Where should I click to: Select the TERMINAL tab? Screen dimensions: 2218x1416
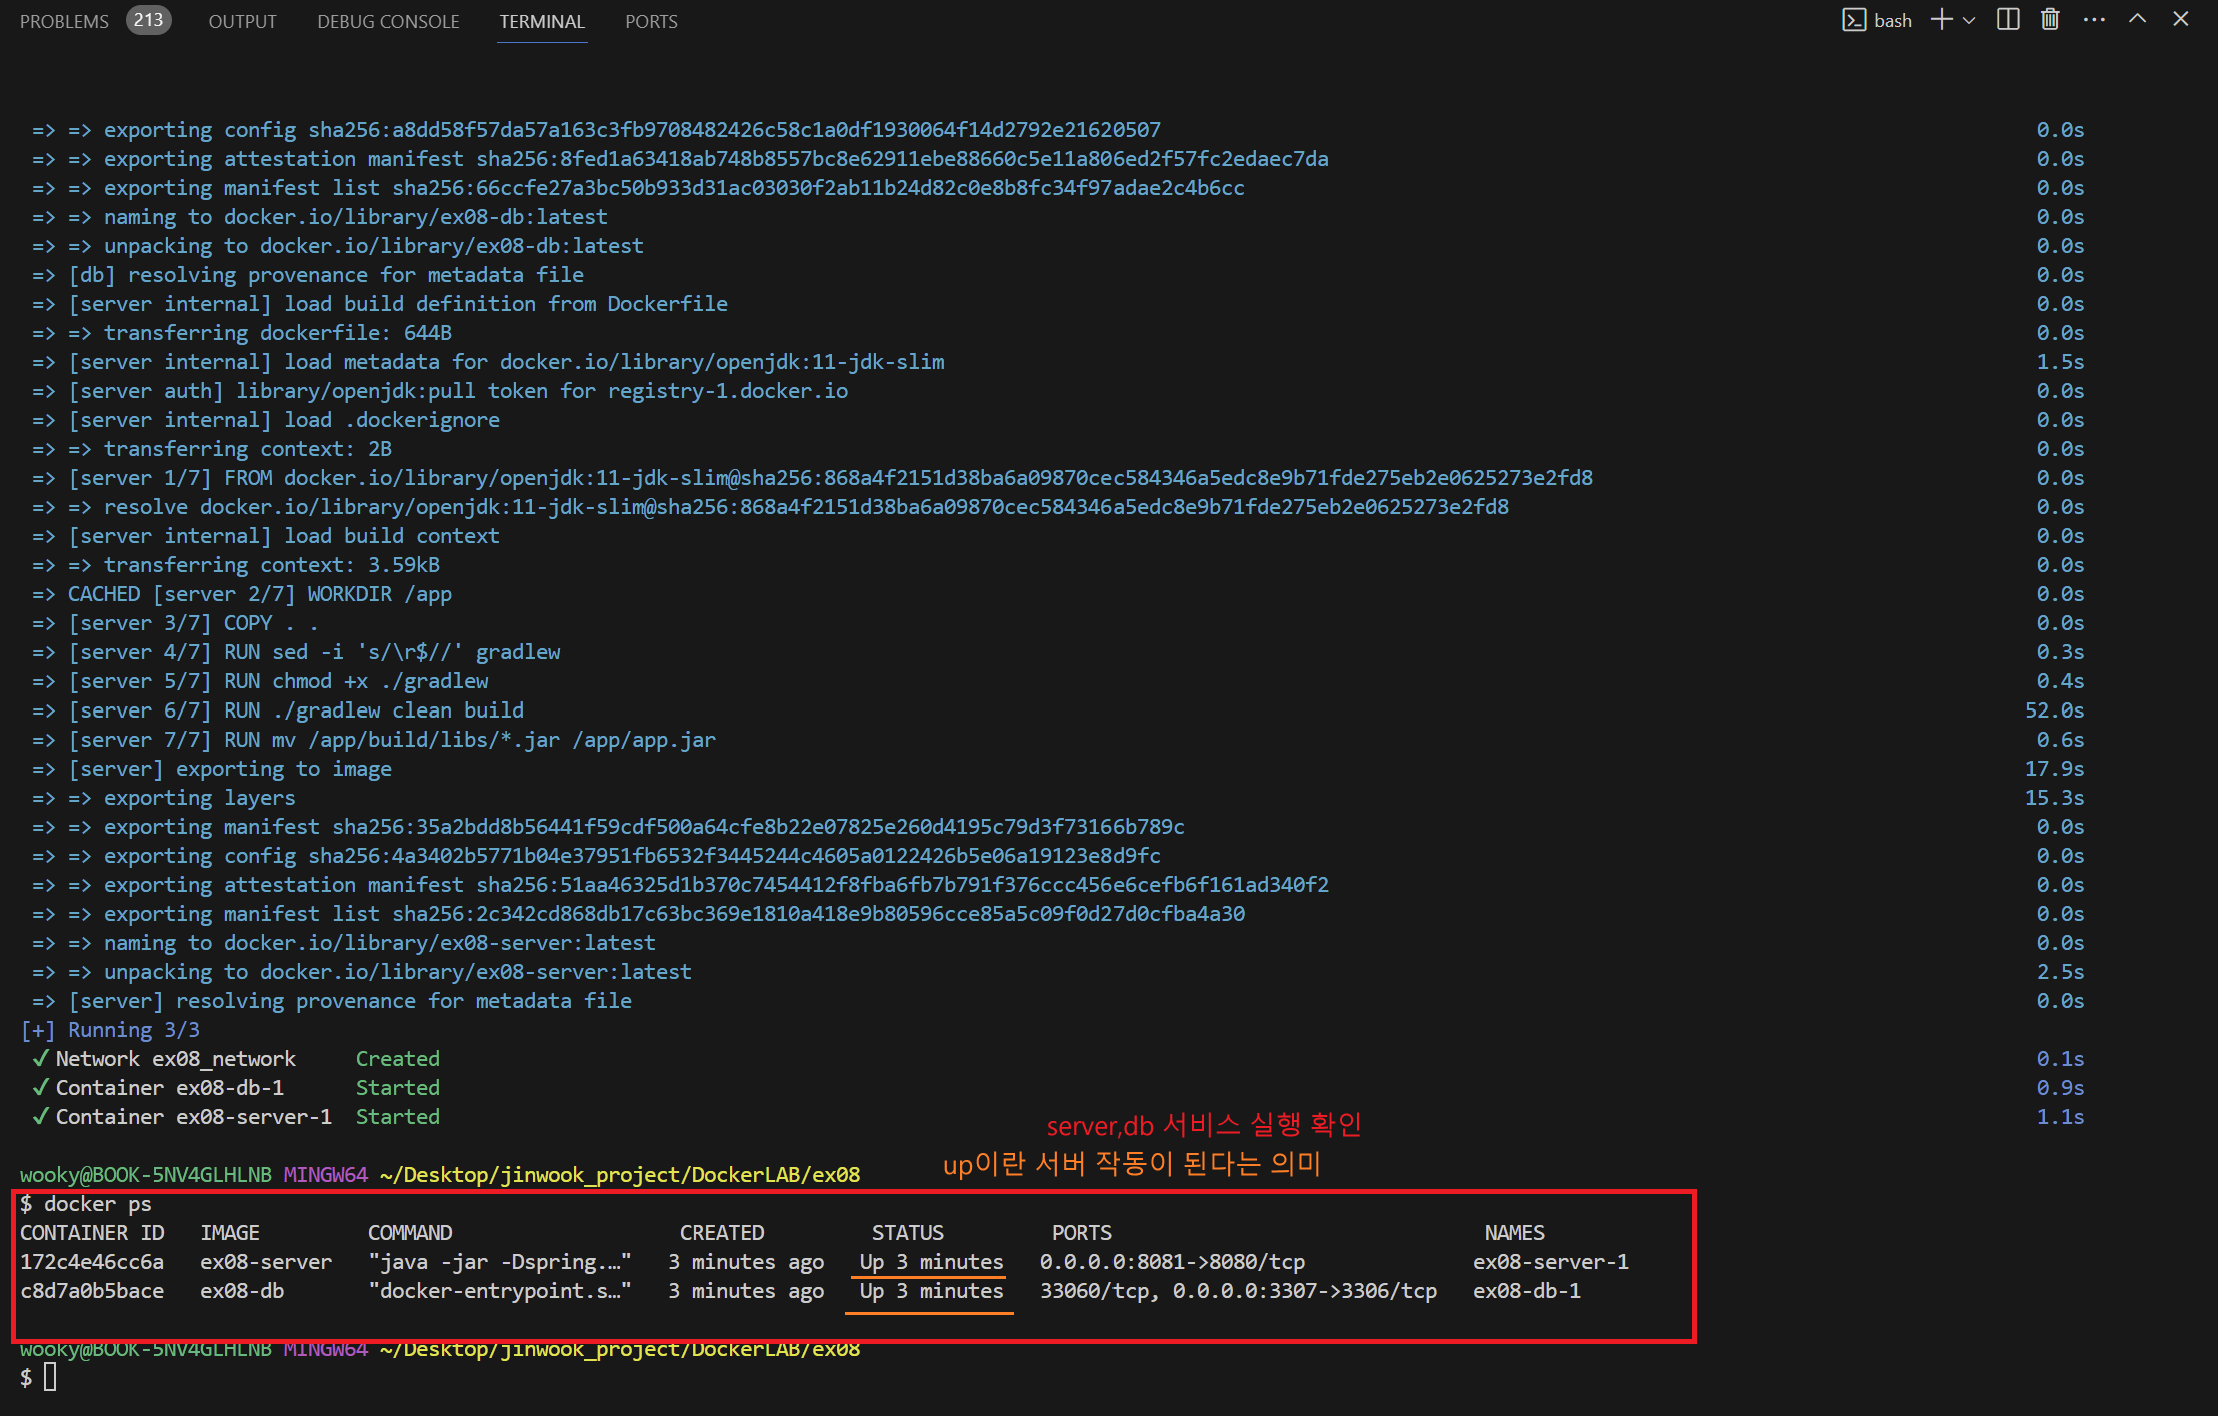pyautogui.click(x=542, y=22)
